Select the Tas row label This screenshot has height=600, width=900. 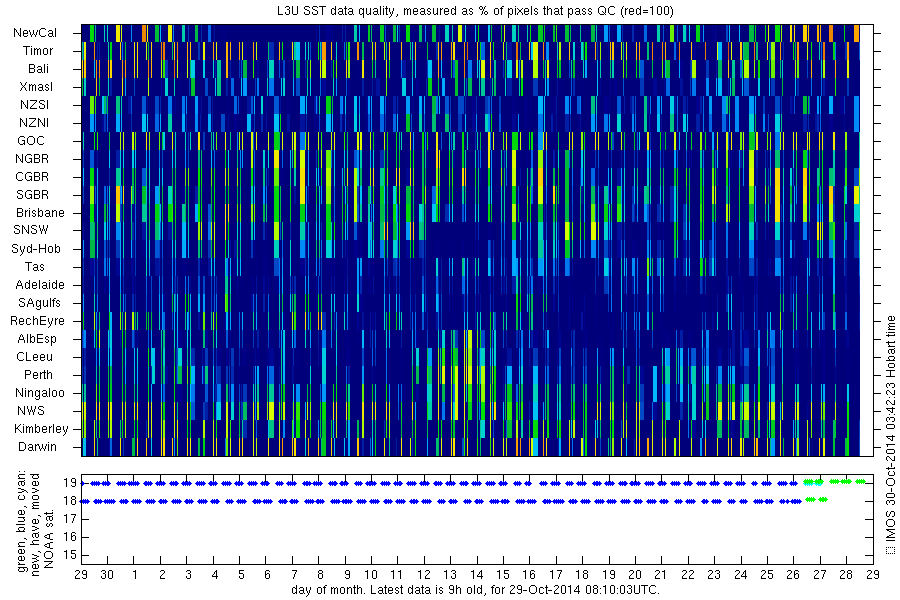point(34,267)
